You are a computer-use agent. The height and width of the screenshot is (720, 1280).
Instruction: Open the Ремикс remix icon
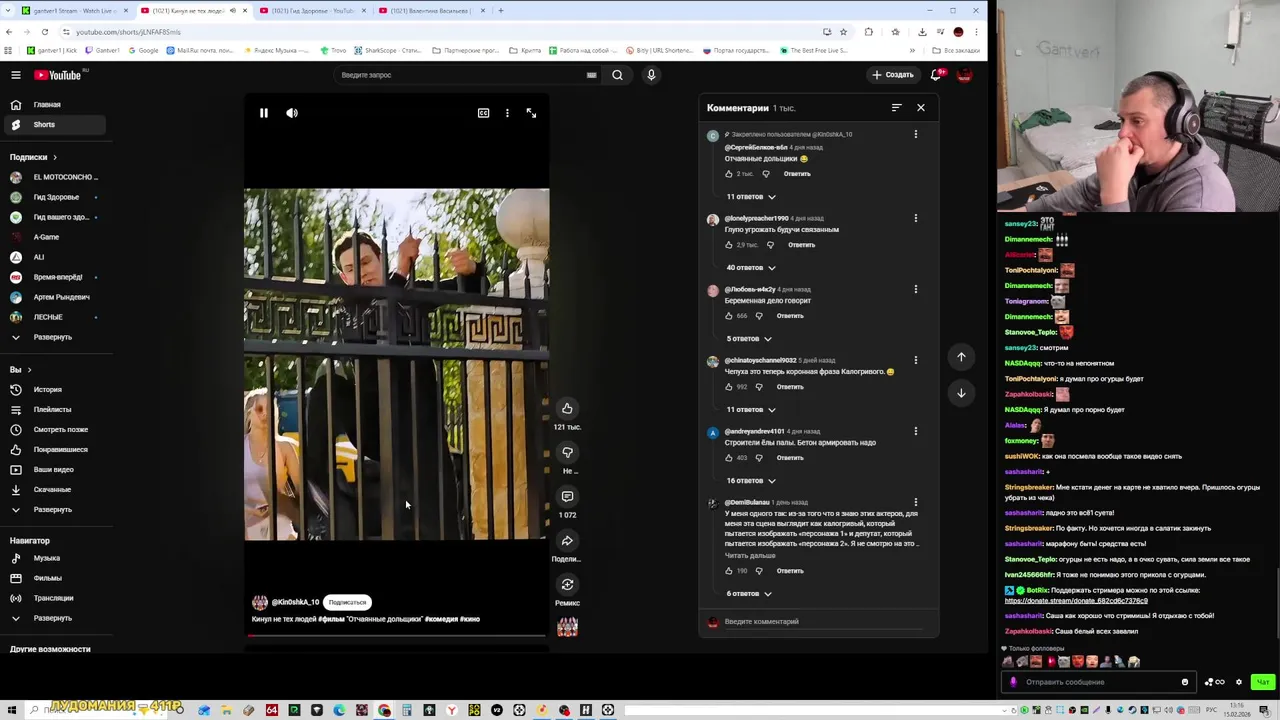[567, 585]
